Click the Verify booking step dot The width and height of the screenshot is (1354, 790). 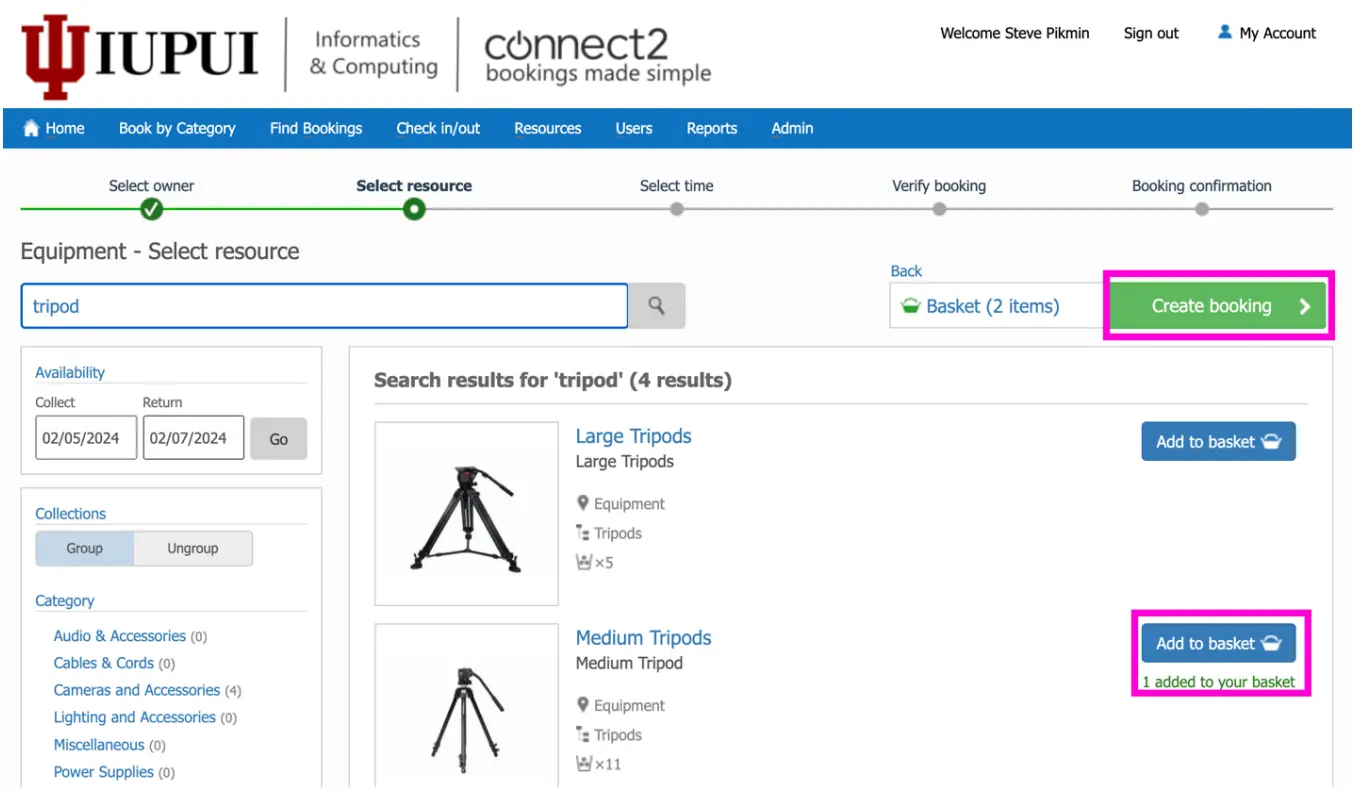pos(939,209)
